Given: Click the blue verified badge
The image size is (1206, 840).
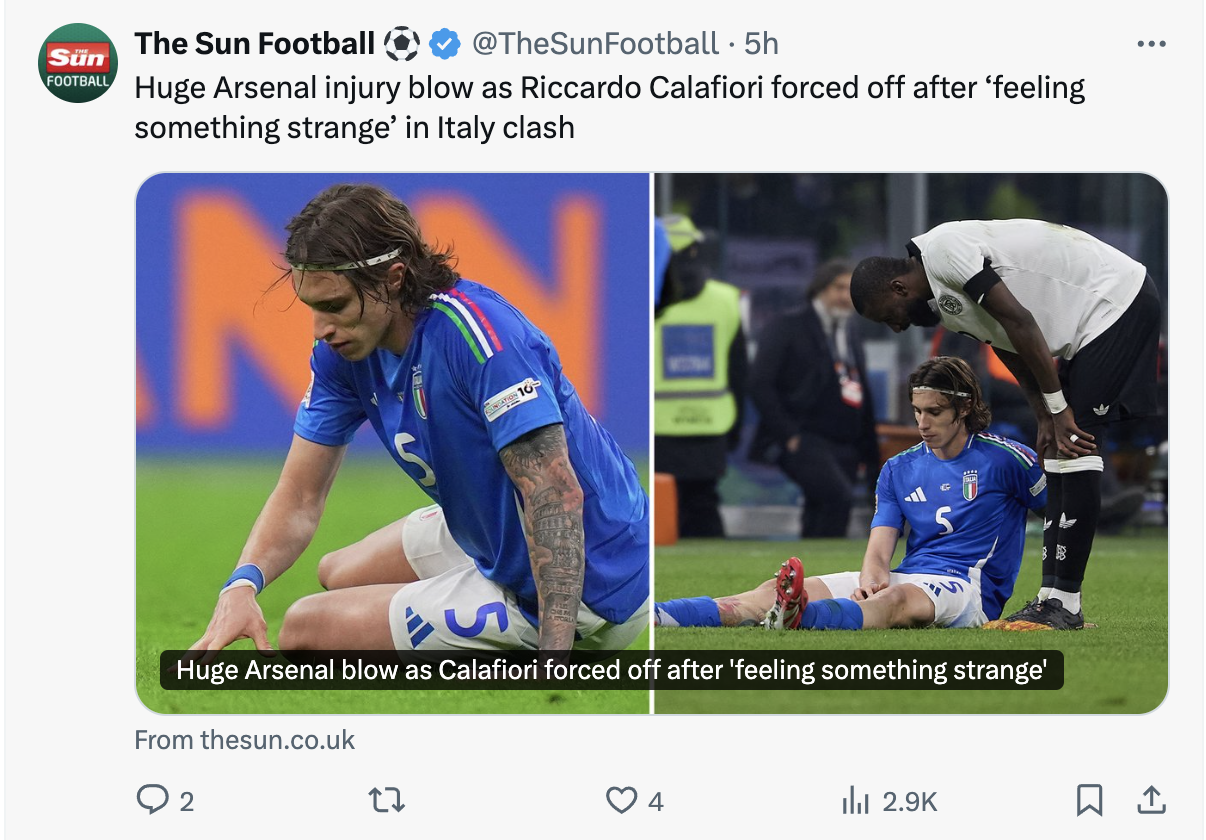Looking at the screenshot, I should (444, 44).
